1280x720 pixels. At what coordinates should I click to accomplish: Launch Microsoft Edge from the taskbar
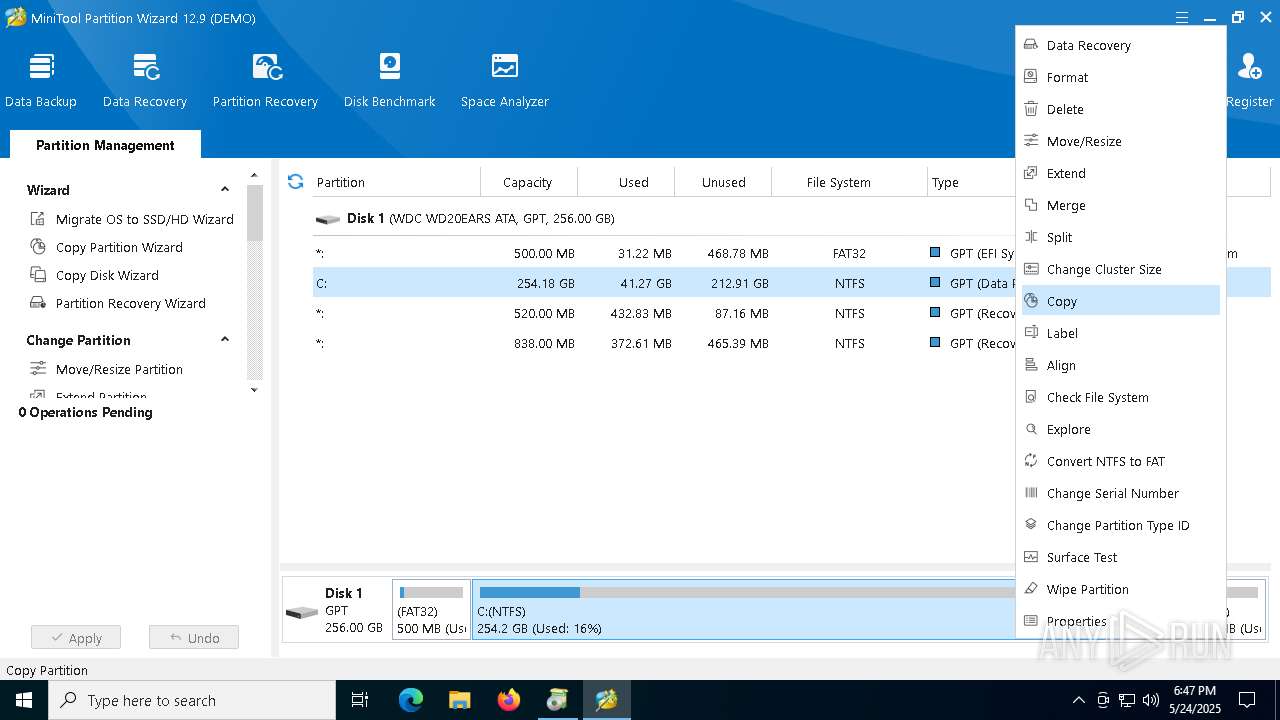pos(411,700)
